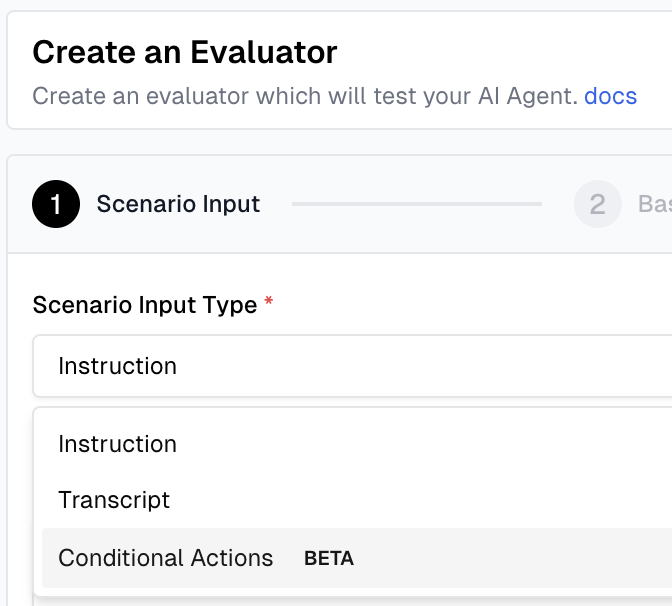The width and height of the screenshot is (672, 606).
Task: Click the red required asterisk
Action: [x=269, y=305]
